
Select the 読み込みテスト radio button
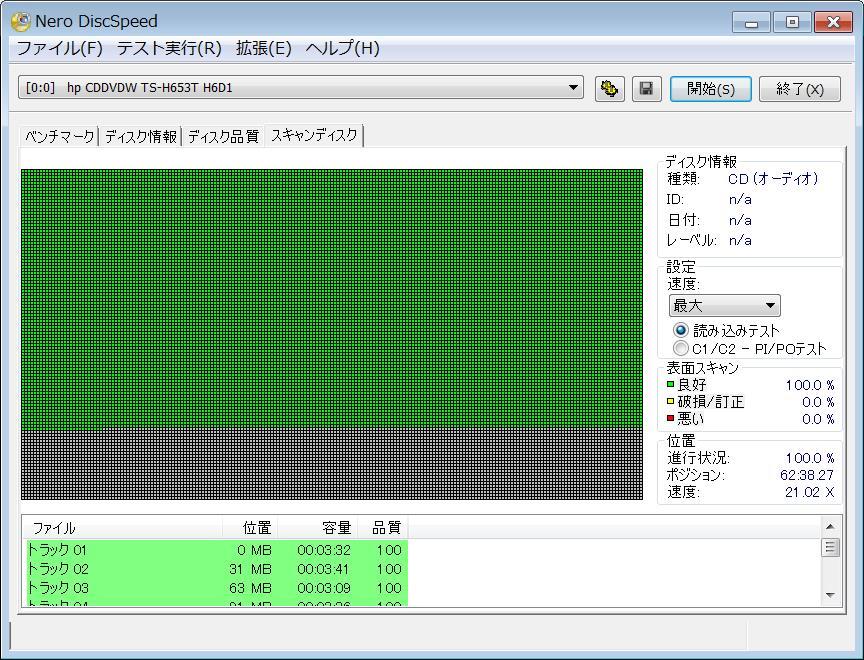coord(681,330)
